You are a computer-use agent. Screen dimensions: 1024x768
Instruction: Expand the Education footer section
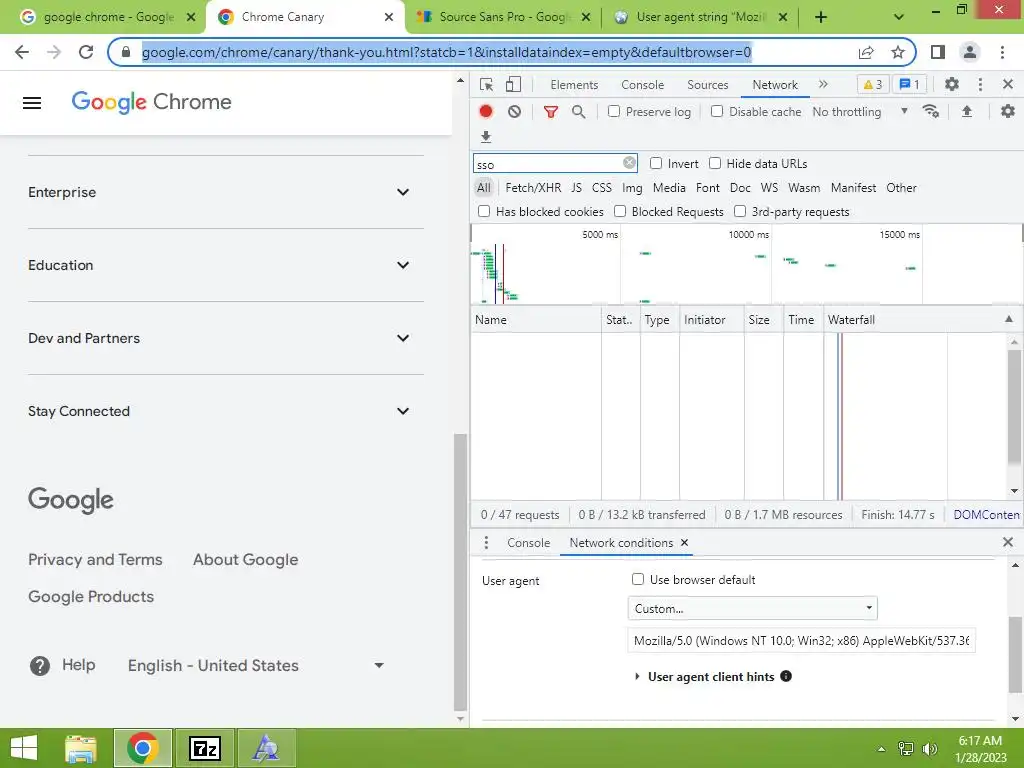pyautogui.click(x=226, y=265)
